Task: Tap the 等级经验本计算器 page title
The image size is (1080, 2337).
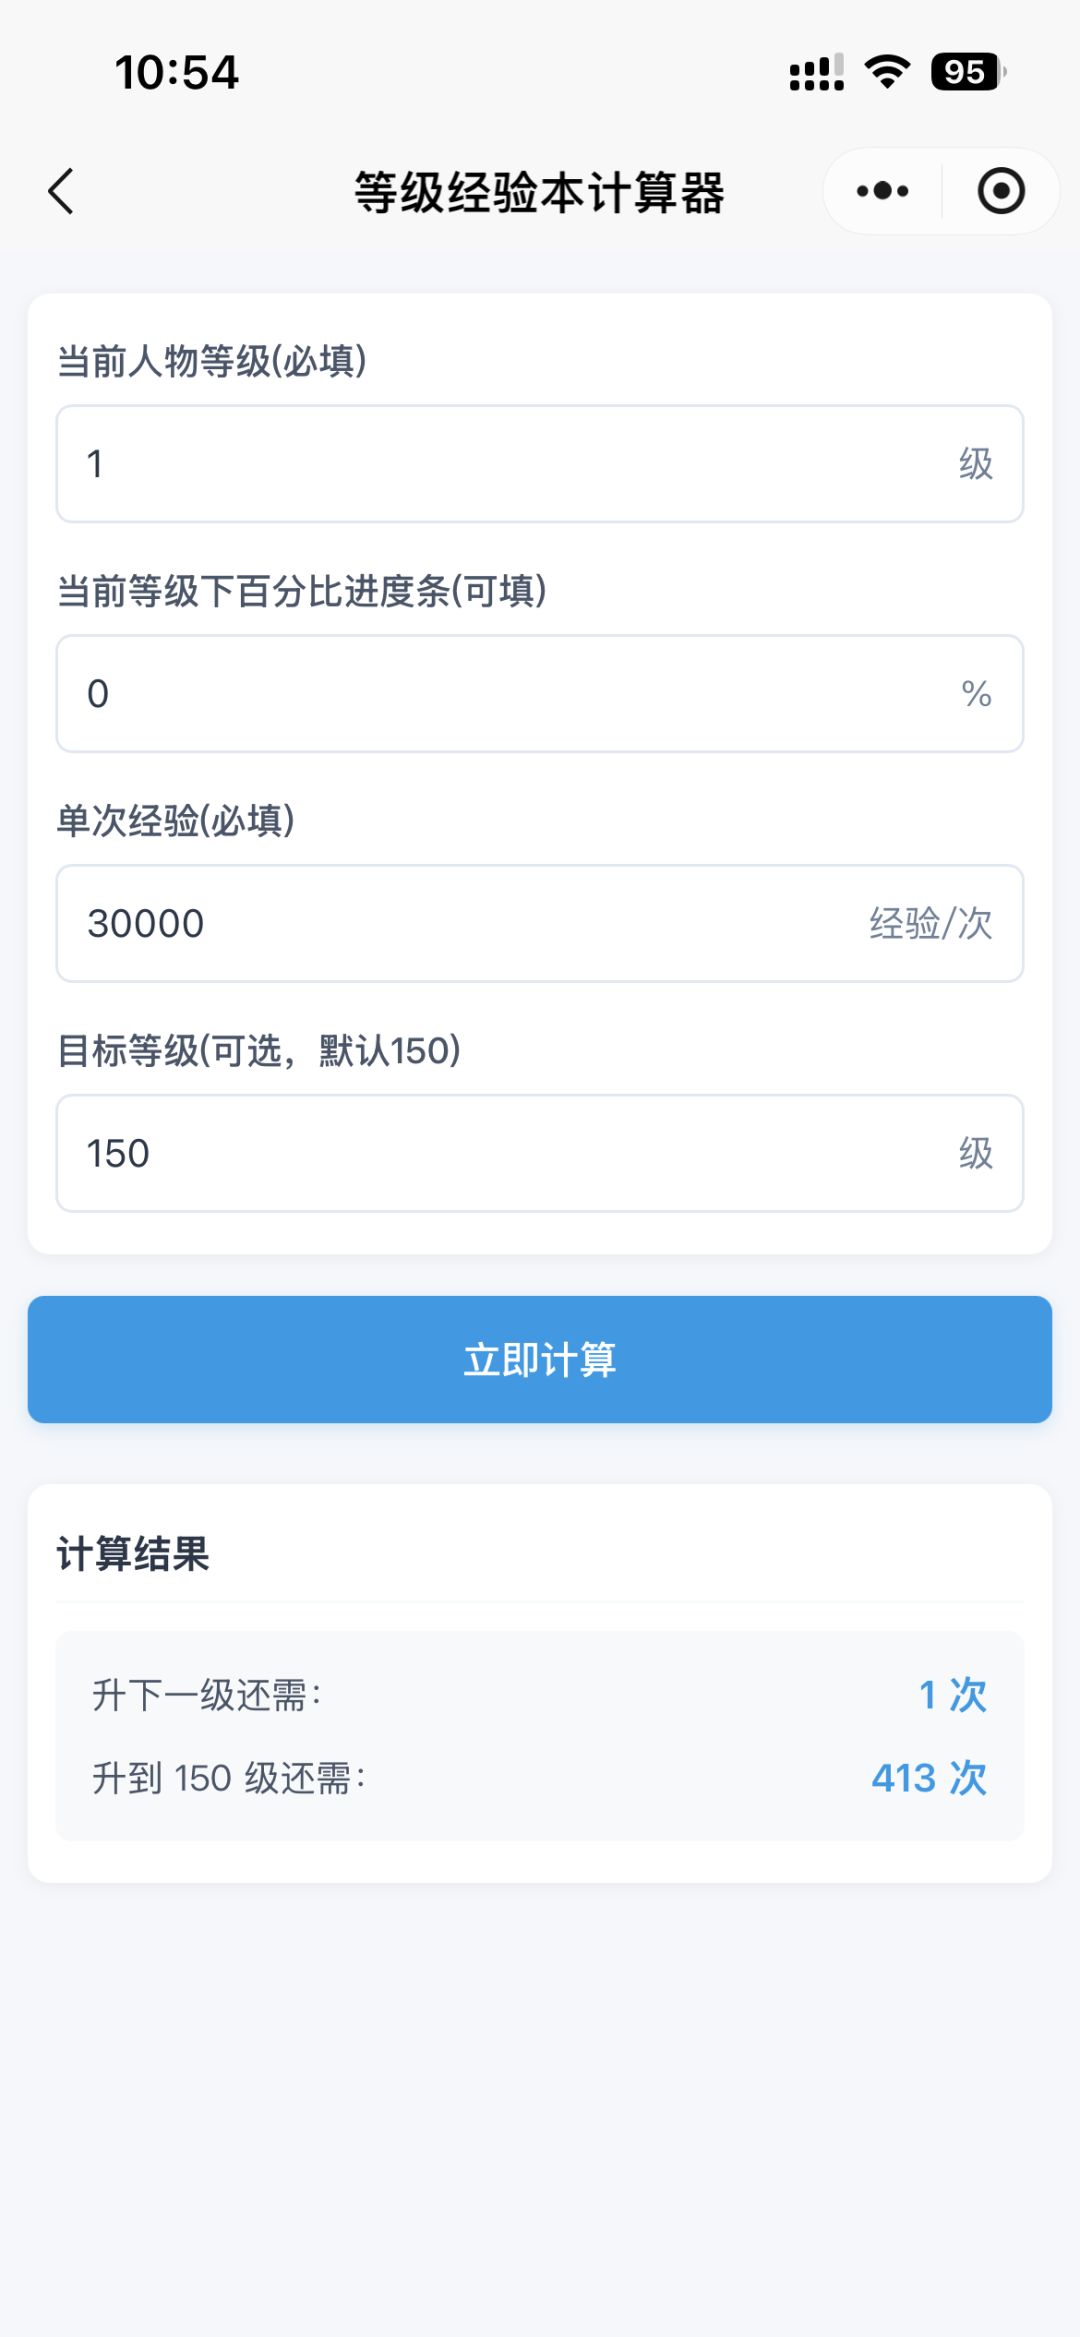Action: (x=540, y=192)
